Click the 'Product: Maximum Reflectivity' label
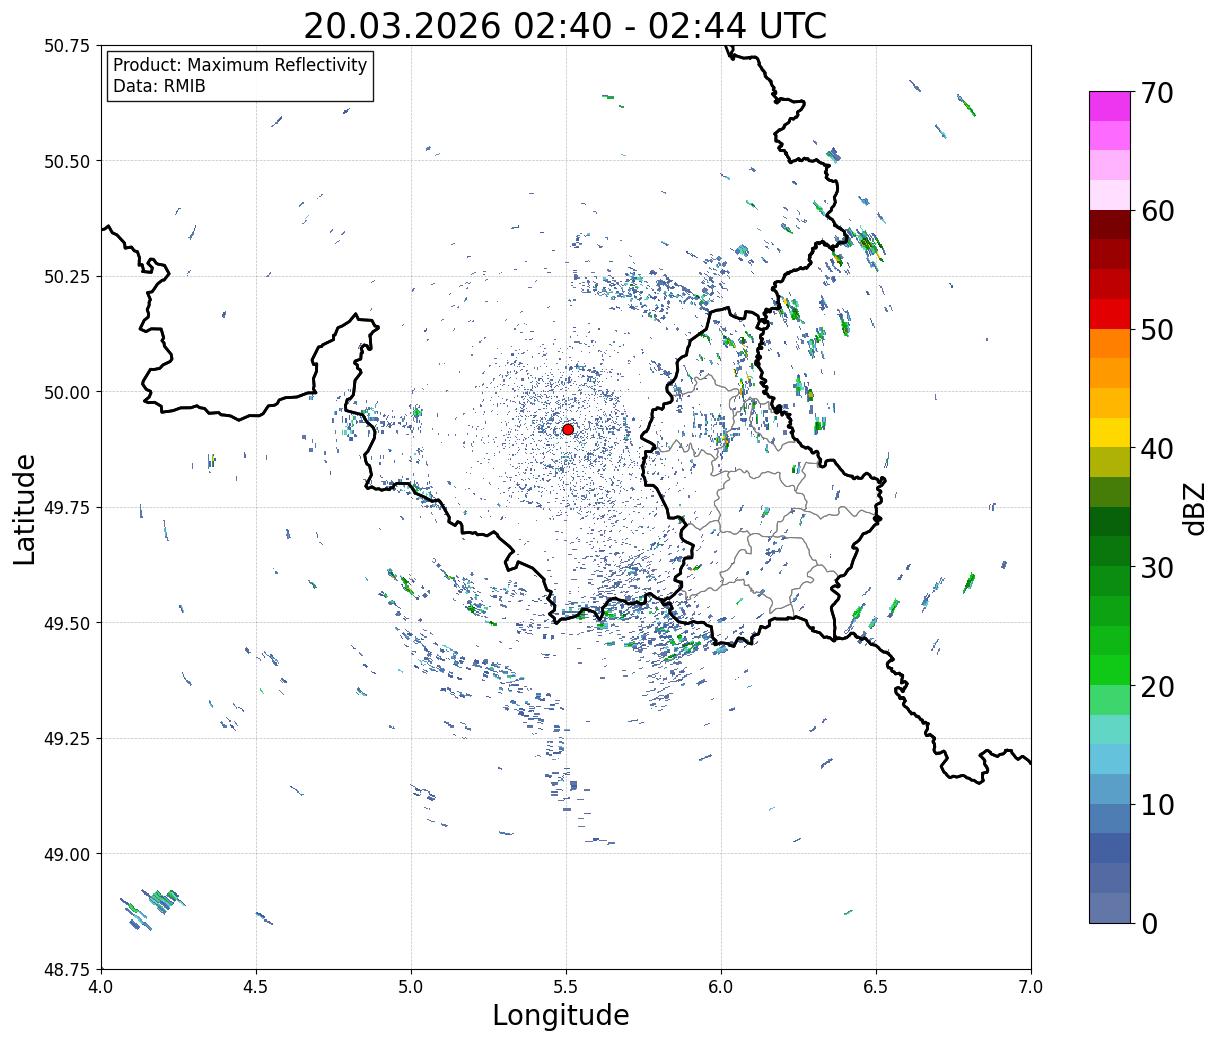This screenshot has height=1040, width=1219. point(240,65)
